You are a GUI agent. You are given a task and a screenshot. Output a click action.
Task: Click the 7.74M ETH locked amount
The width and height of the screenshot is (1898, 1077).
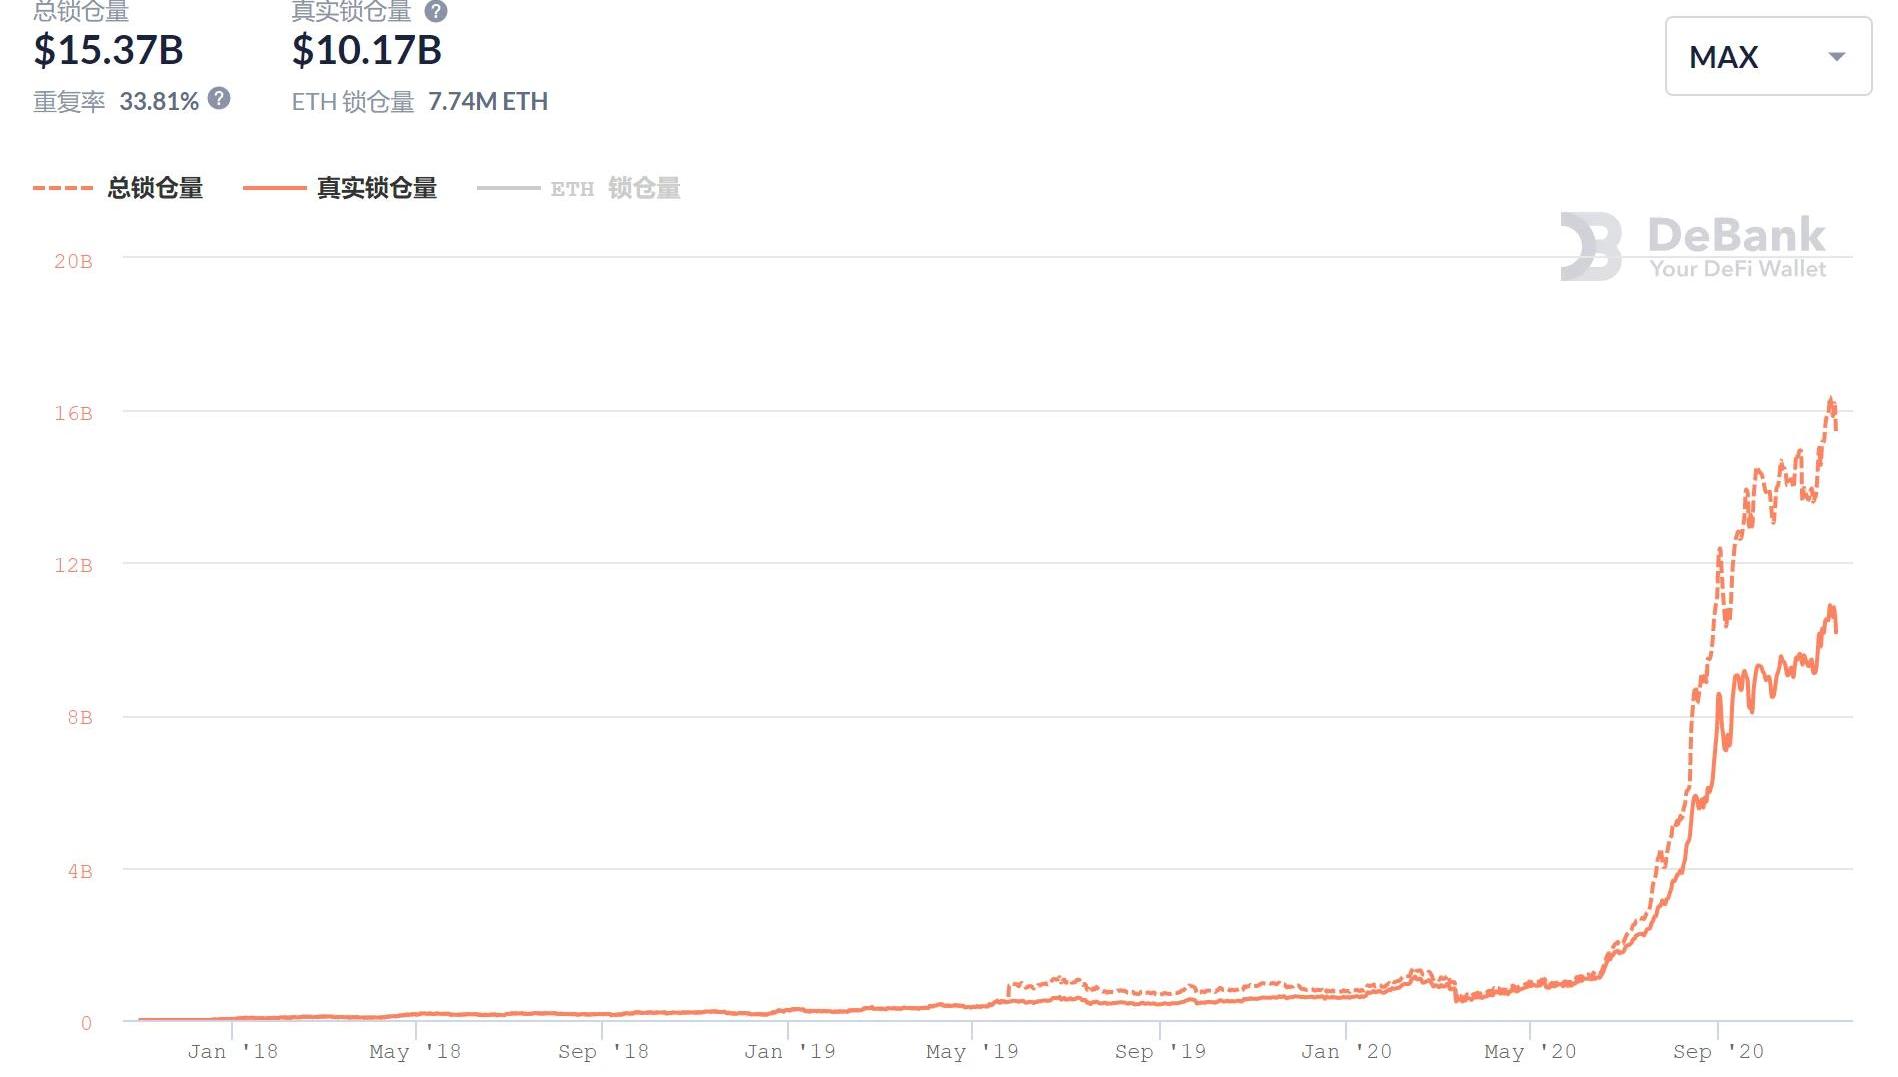[x=487, y=101]
